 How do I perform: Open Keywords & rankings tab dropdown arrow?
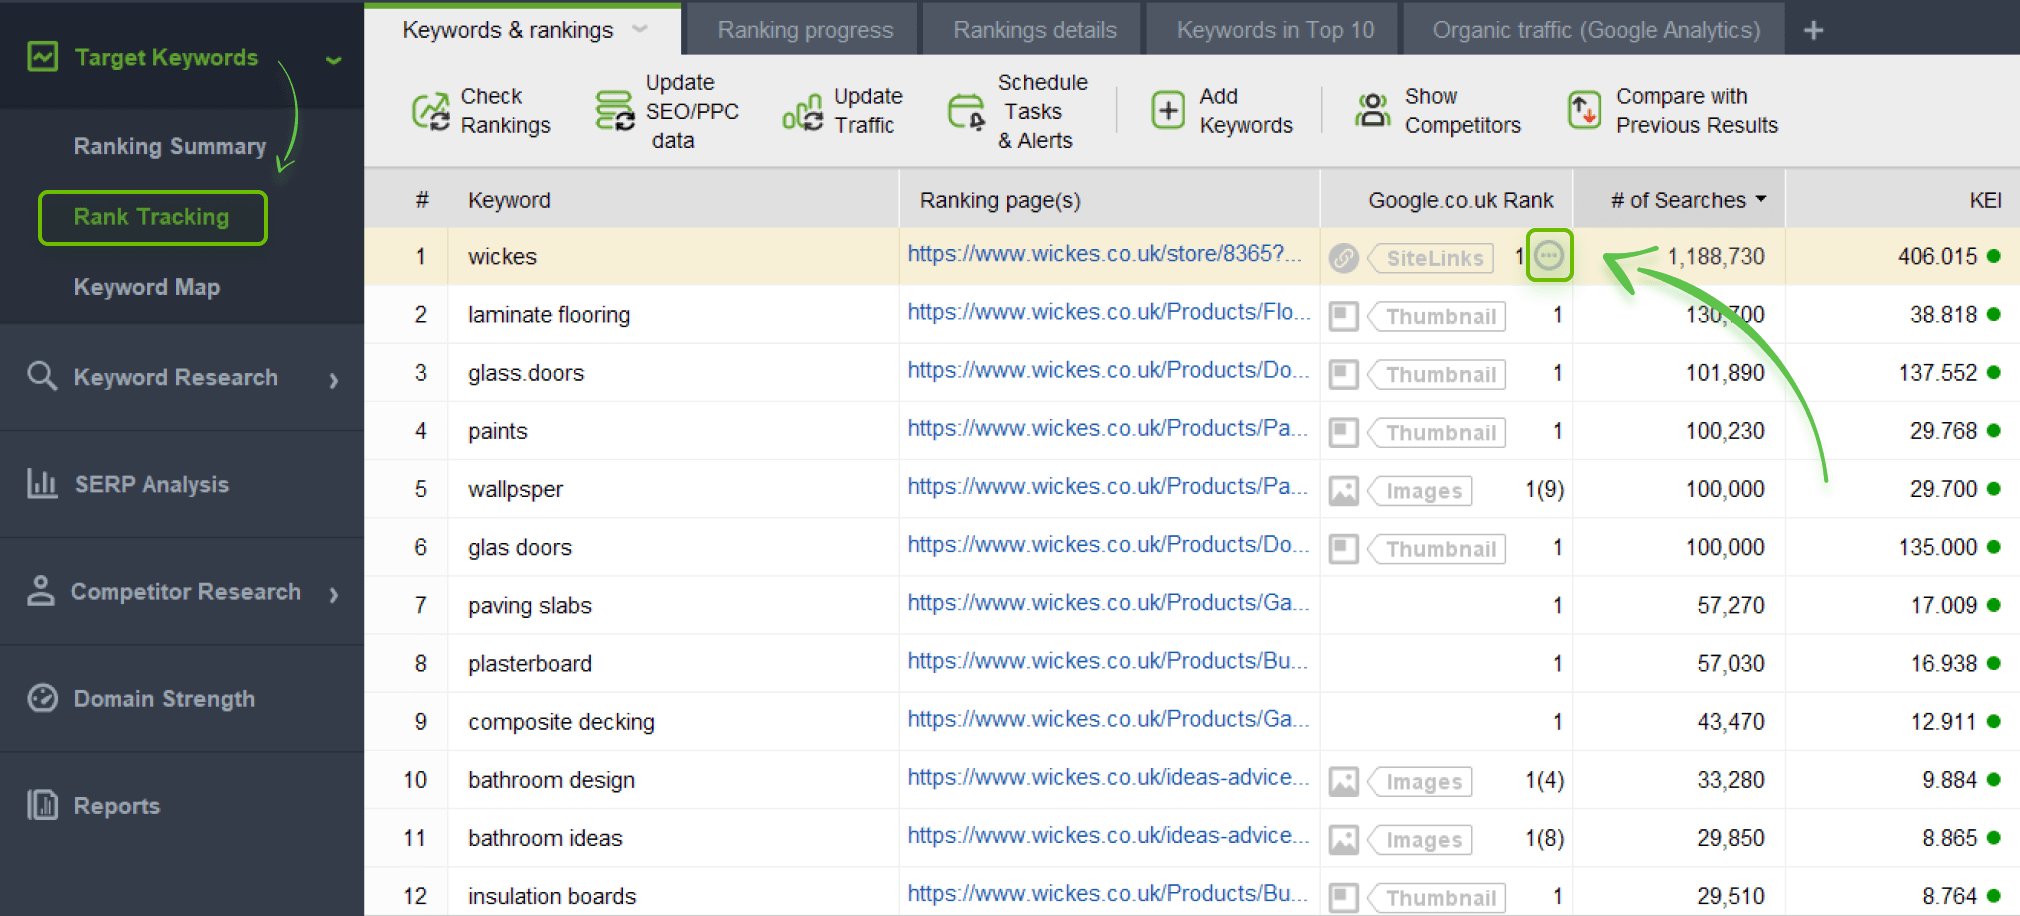pyautogui.click(x=640, y=29)
